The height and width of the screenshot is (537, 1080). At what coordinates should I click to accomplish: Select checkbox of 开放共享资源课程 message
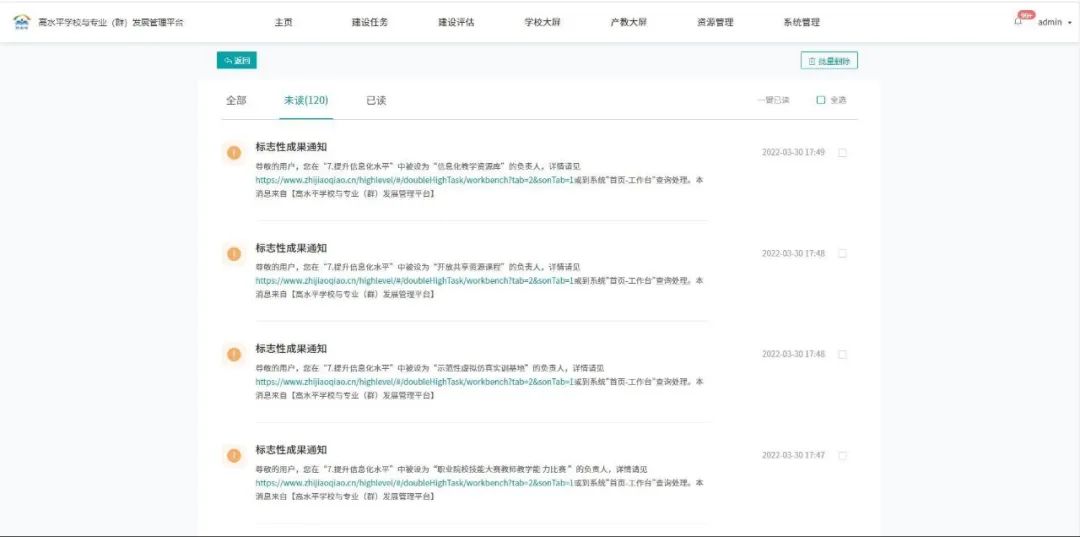842,253
